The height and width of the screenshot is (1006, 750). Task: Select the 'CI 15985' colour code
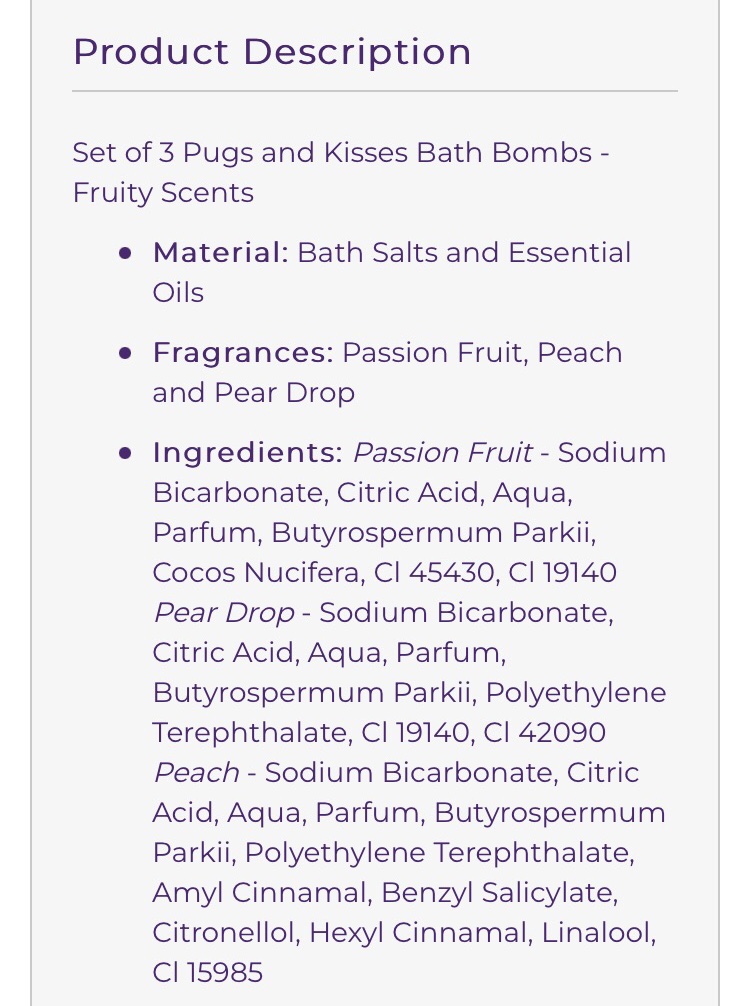tap(208, 973)
